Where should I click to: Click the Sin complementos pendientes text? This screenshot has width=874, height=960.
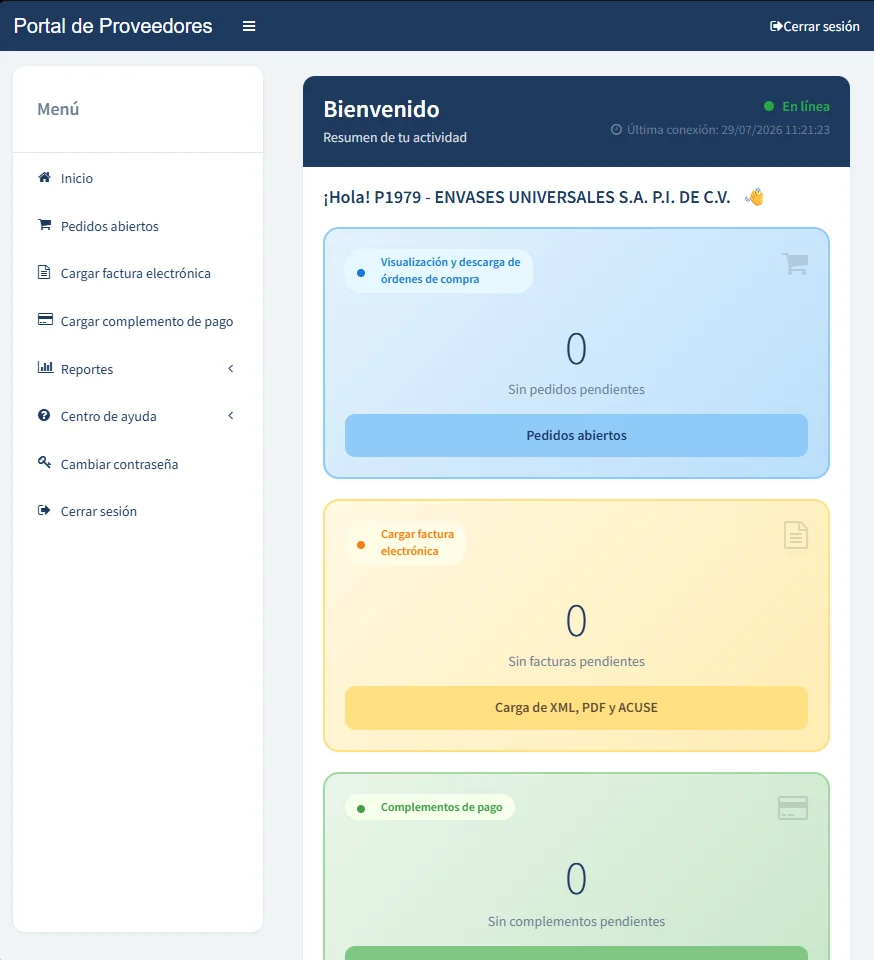click(x=576, y=921)
